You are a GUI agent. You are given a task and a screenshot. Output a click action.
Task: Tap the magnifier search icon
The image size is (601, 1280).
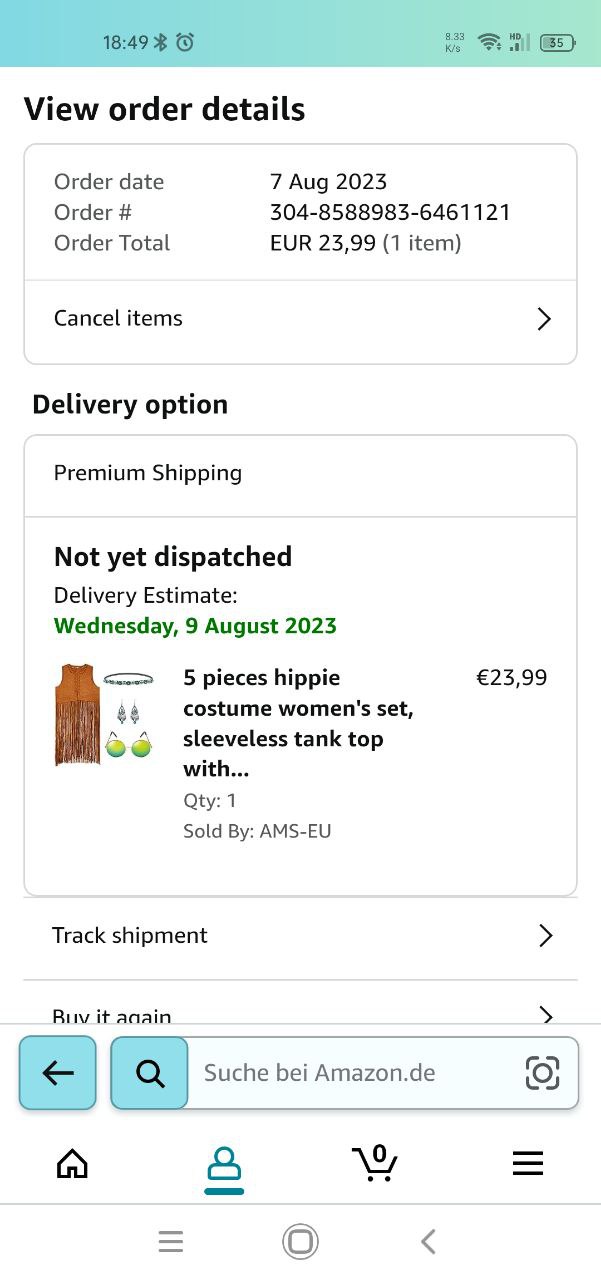150,1073
